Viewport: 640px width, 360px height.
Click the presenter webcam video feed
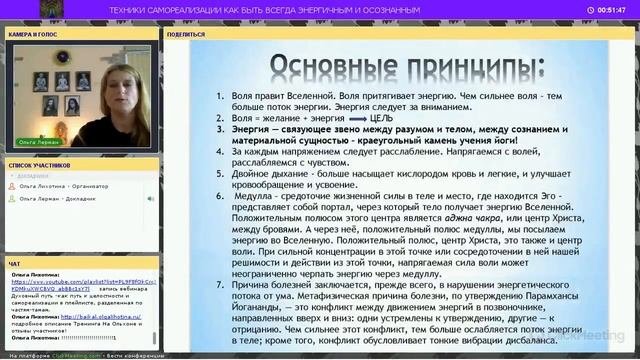(x=82, y=96)
